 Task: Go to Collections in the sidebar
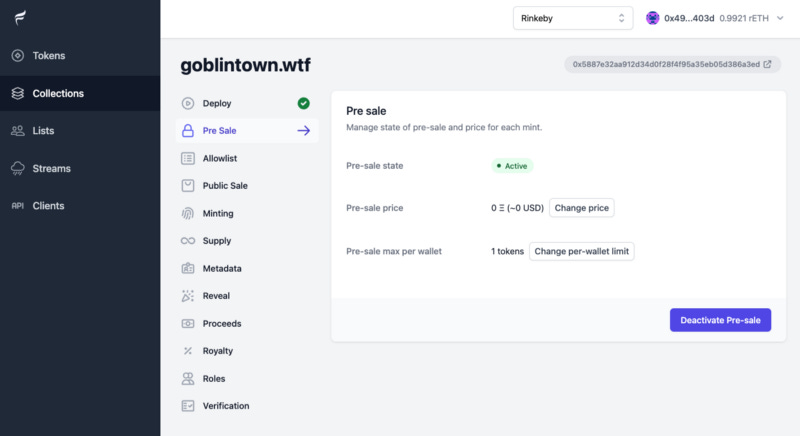coord(80,93)
